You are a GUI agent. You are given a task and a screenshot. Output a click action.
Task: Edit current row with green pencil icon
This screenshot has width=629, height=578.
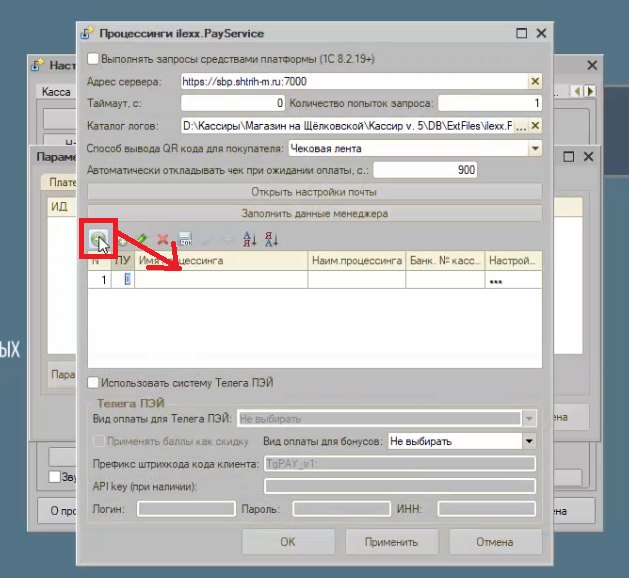click(x=142, y=239)
